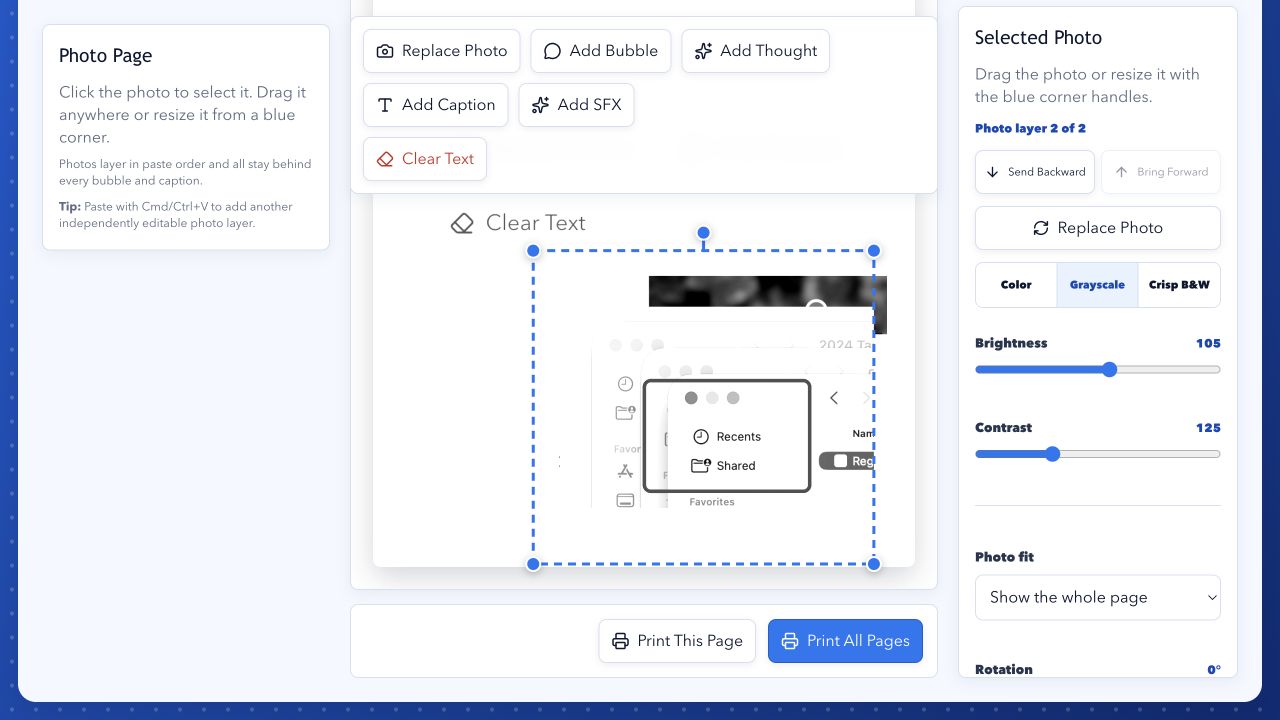Bring the photo layer forward
Screen dimensions: 1280x720
coord(1161,172)
